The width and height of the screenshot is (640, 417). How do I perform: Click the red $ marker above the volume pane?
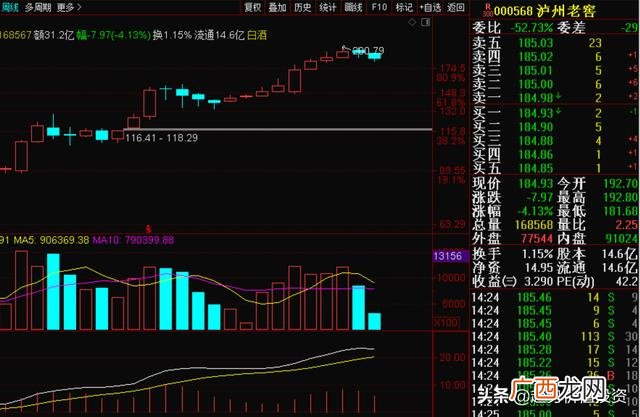[148, 229]
